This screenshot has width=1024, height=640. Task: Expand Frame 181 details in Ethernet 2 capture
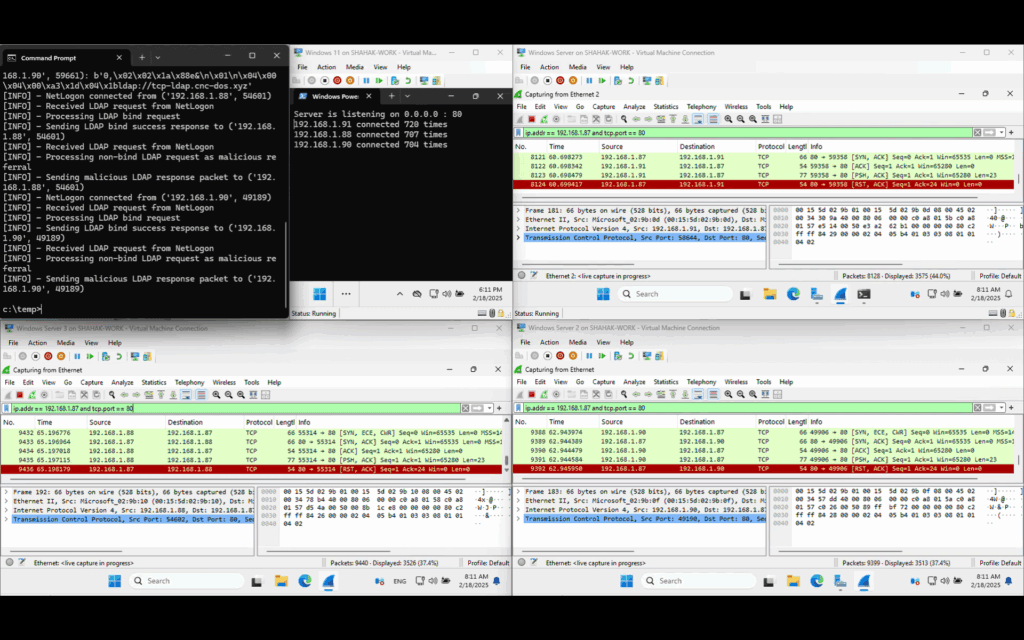click(x=520, y=211)
